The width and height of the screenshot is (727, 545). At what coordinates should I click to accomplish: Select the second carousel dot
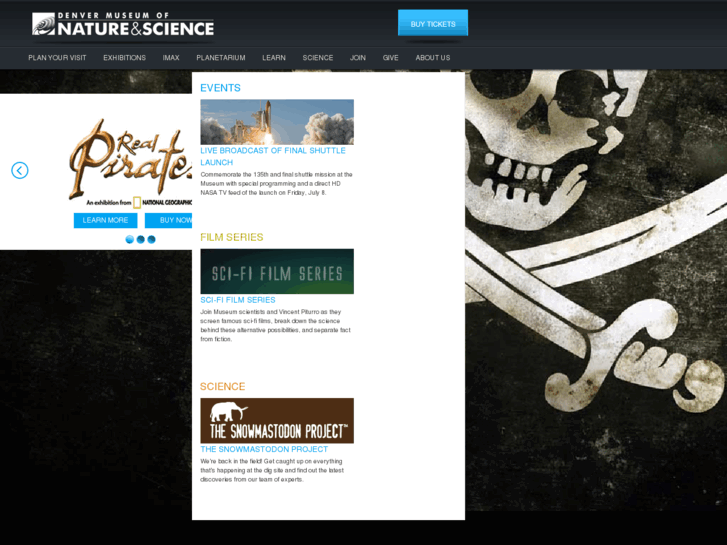pos(140,239)
